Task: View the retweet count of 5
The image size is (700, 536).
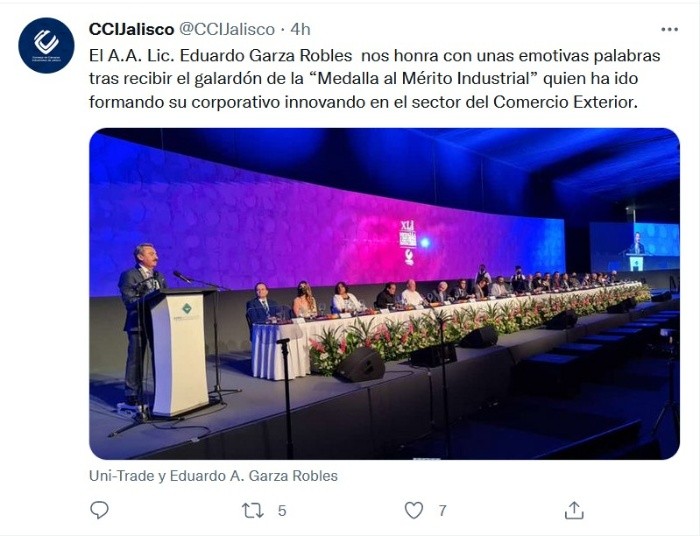Action: (x=282, y=510)
